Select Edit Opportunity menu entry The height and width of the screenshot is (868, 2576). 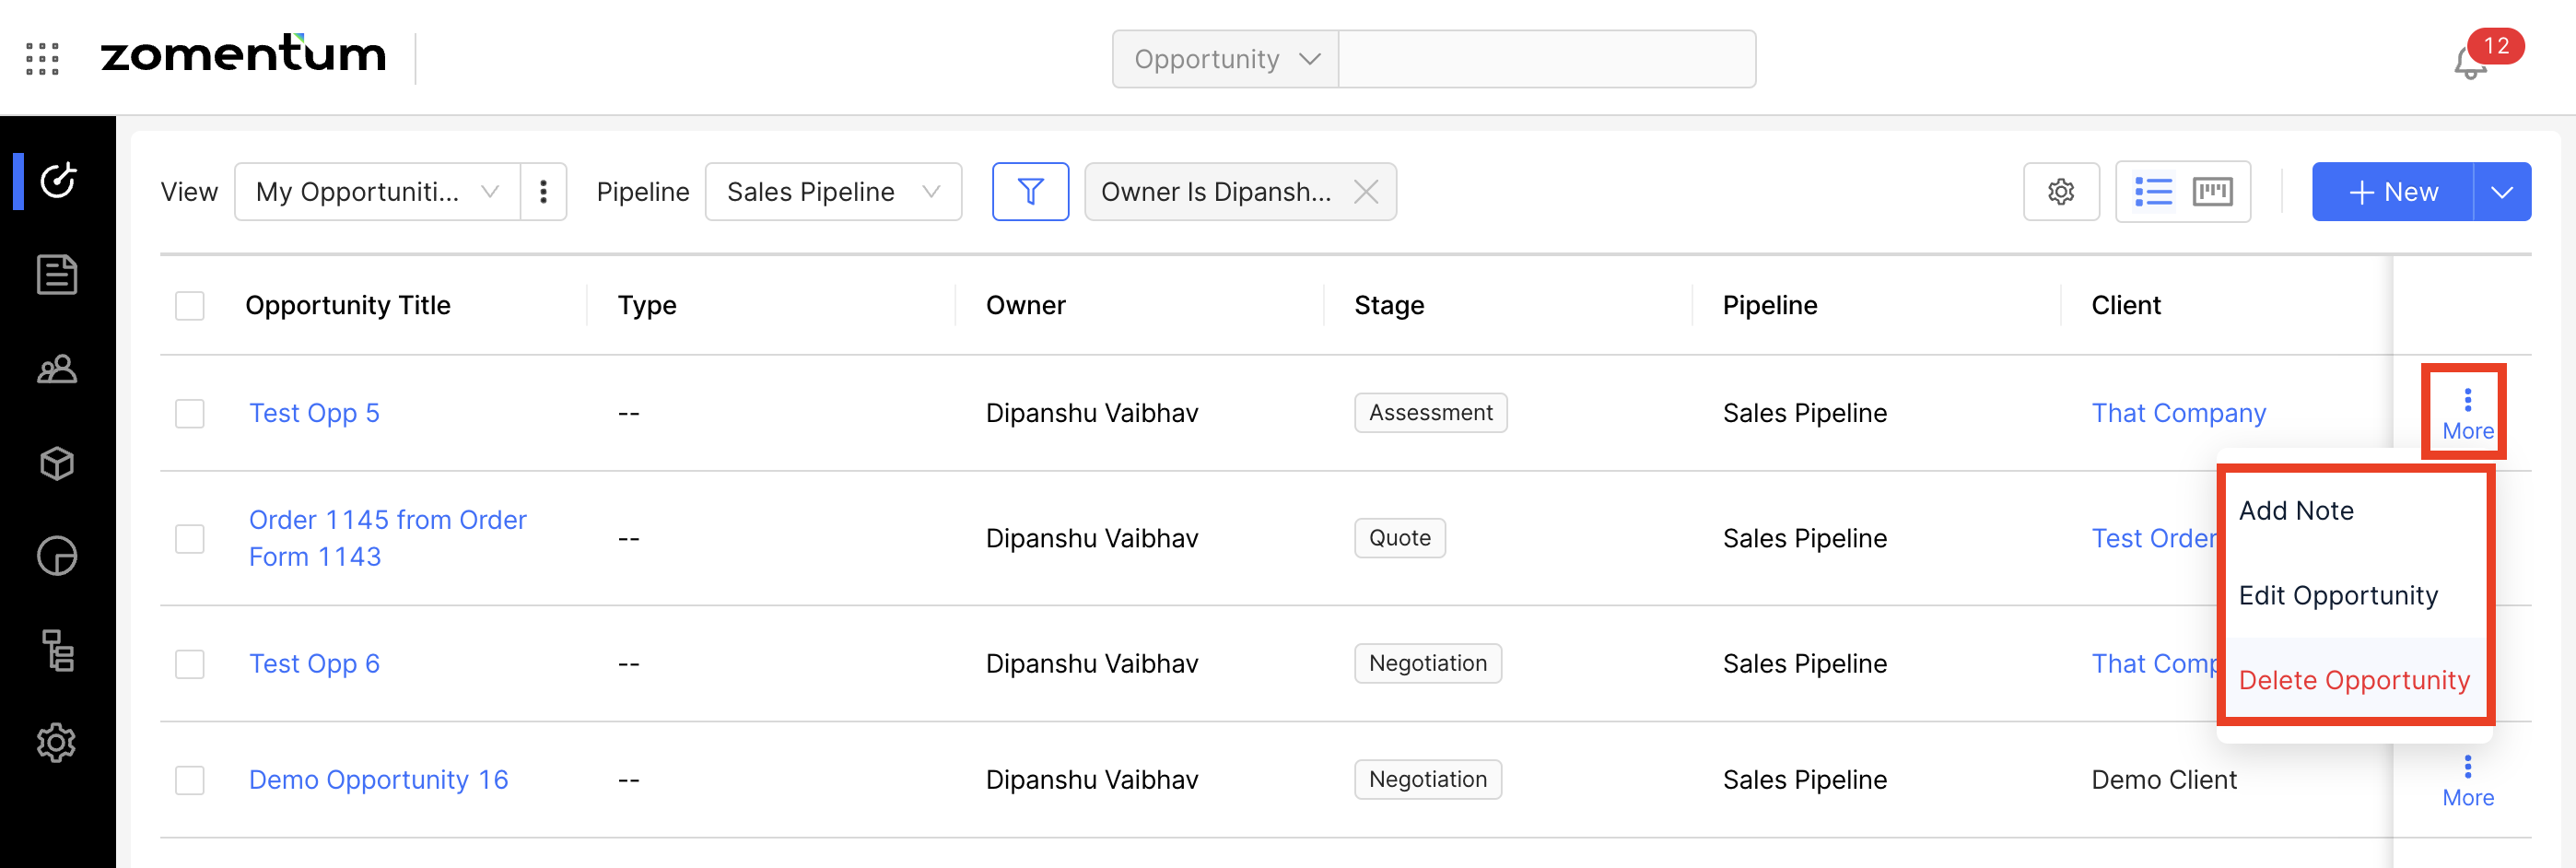(2338, 596)
